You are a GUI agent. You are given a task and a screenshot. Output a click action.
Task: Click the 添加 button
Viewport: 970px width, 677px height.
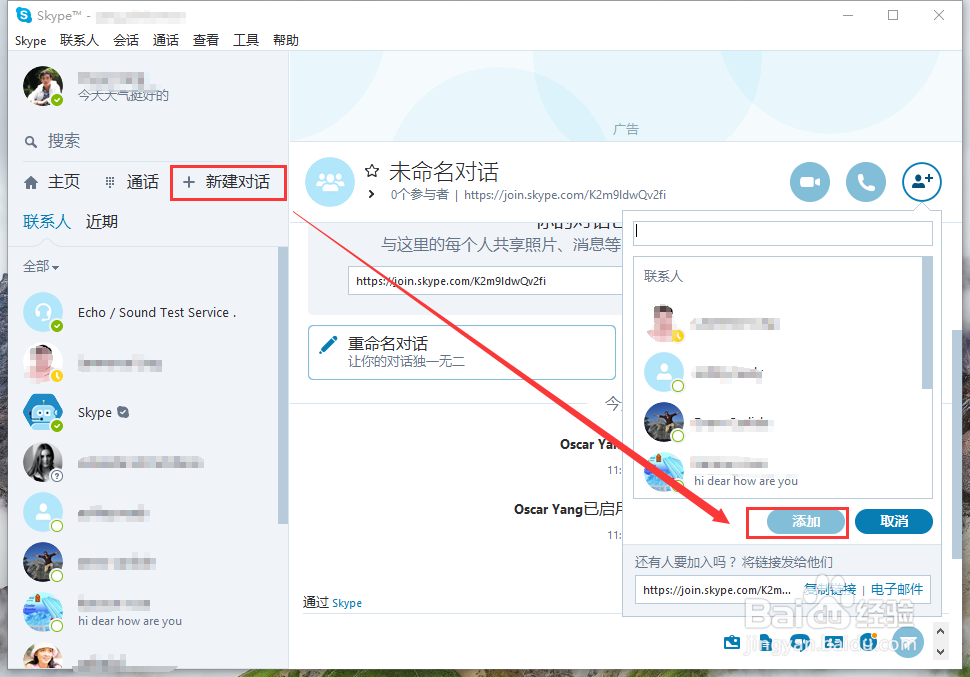(806, 522)
